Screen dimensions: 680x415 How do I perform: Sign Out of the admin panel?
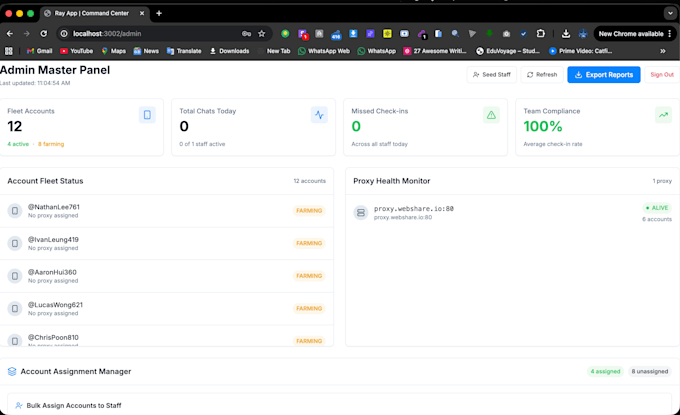pyautogui.click(x=662, y=75)
